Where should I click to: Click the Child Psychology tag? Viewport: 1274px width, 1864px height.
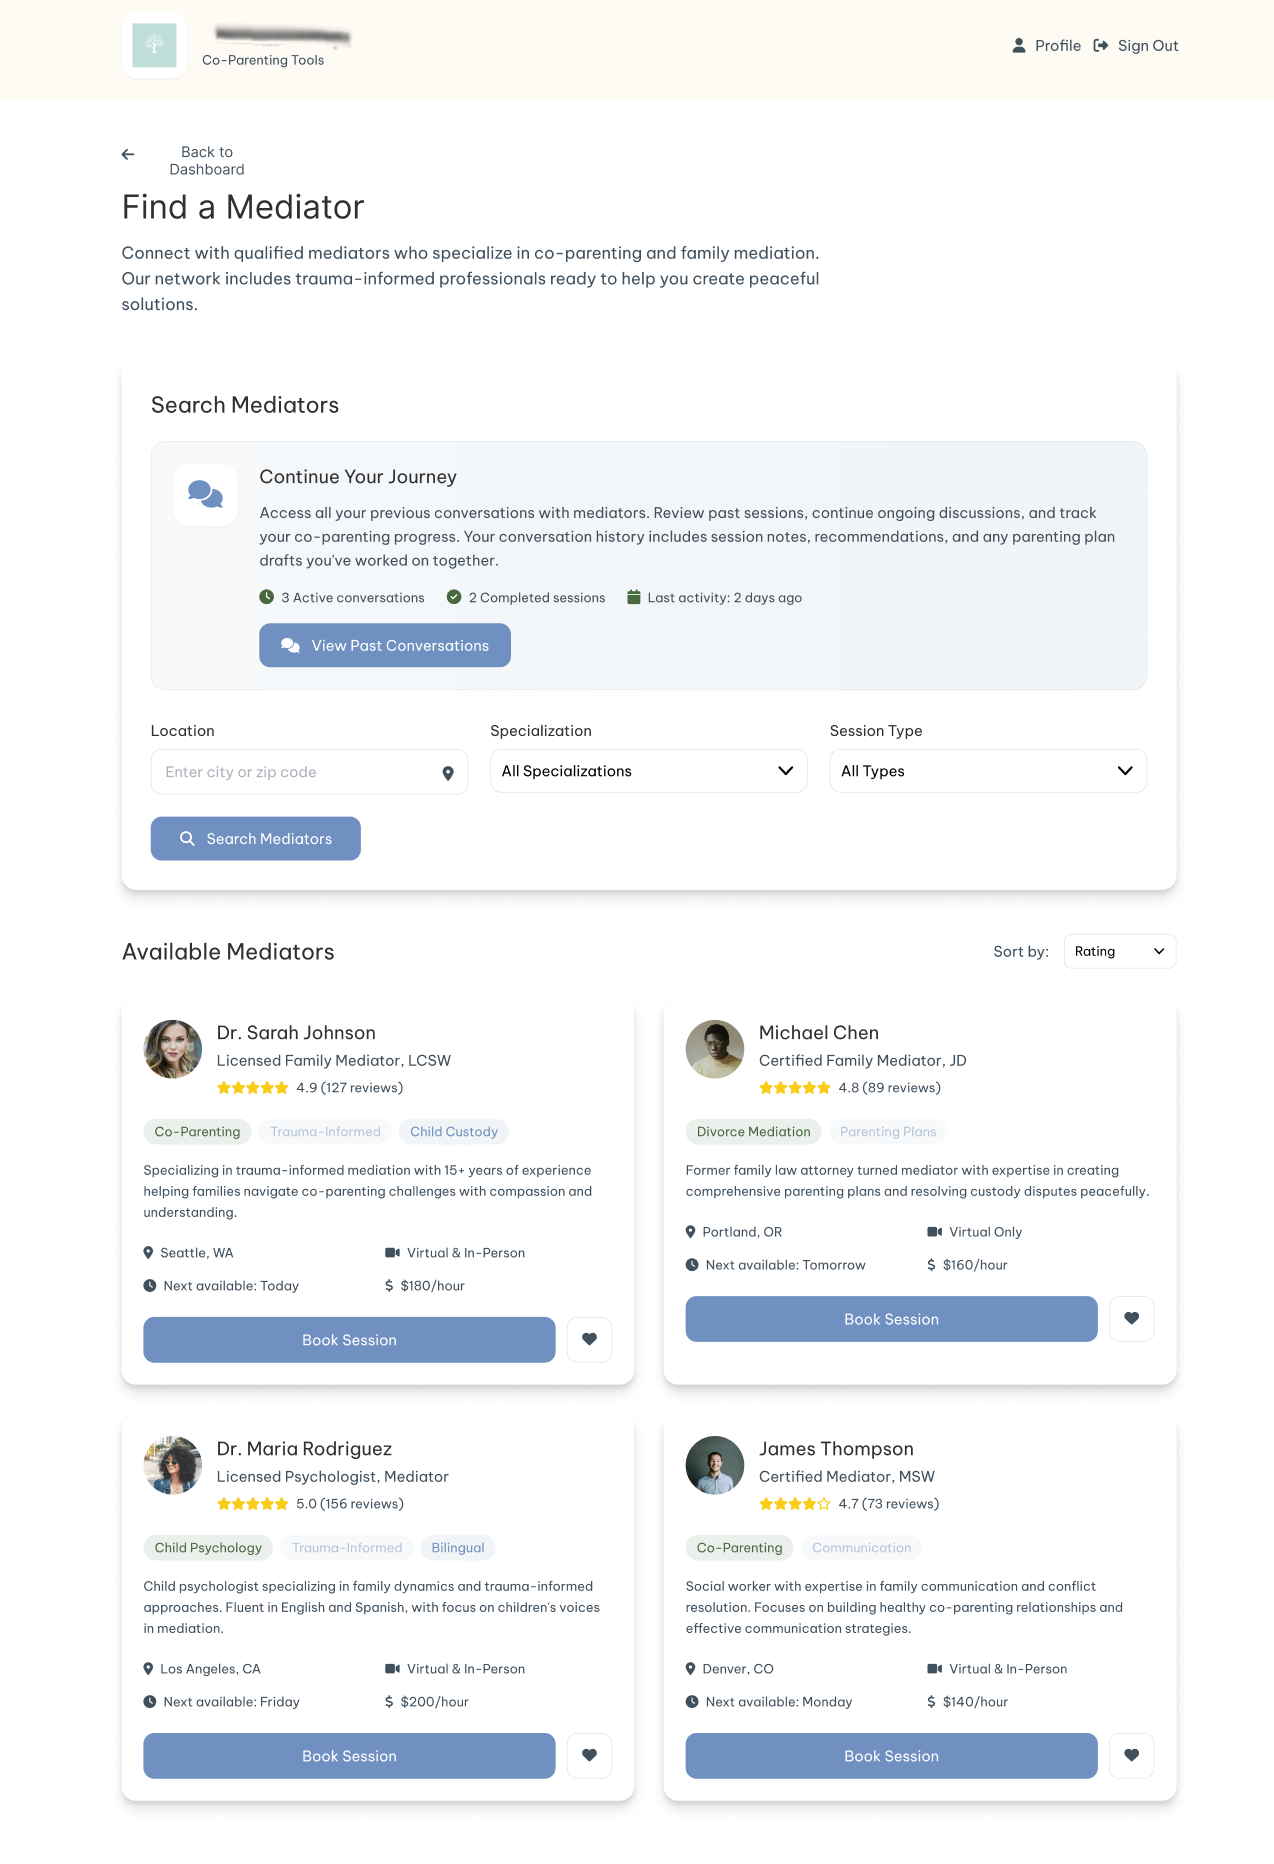pyautogui.click(x=208, y=1548)
